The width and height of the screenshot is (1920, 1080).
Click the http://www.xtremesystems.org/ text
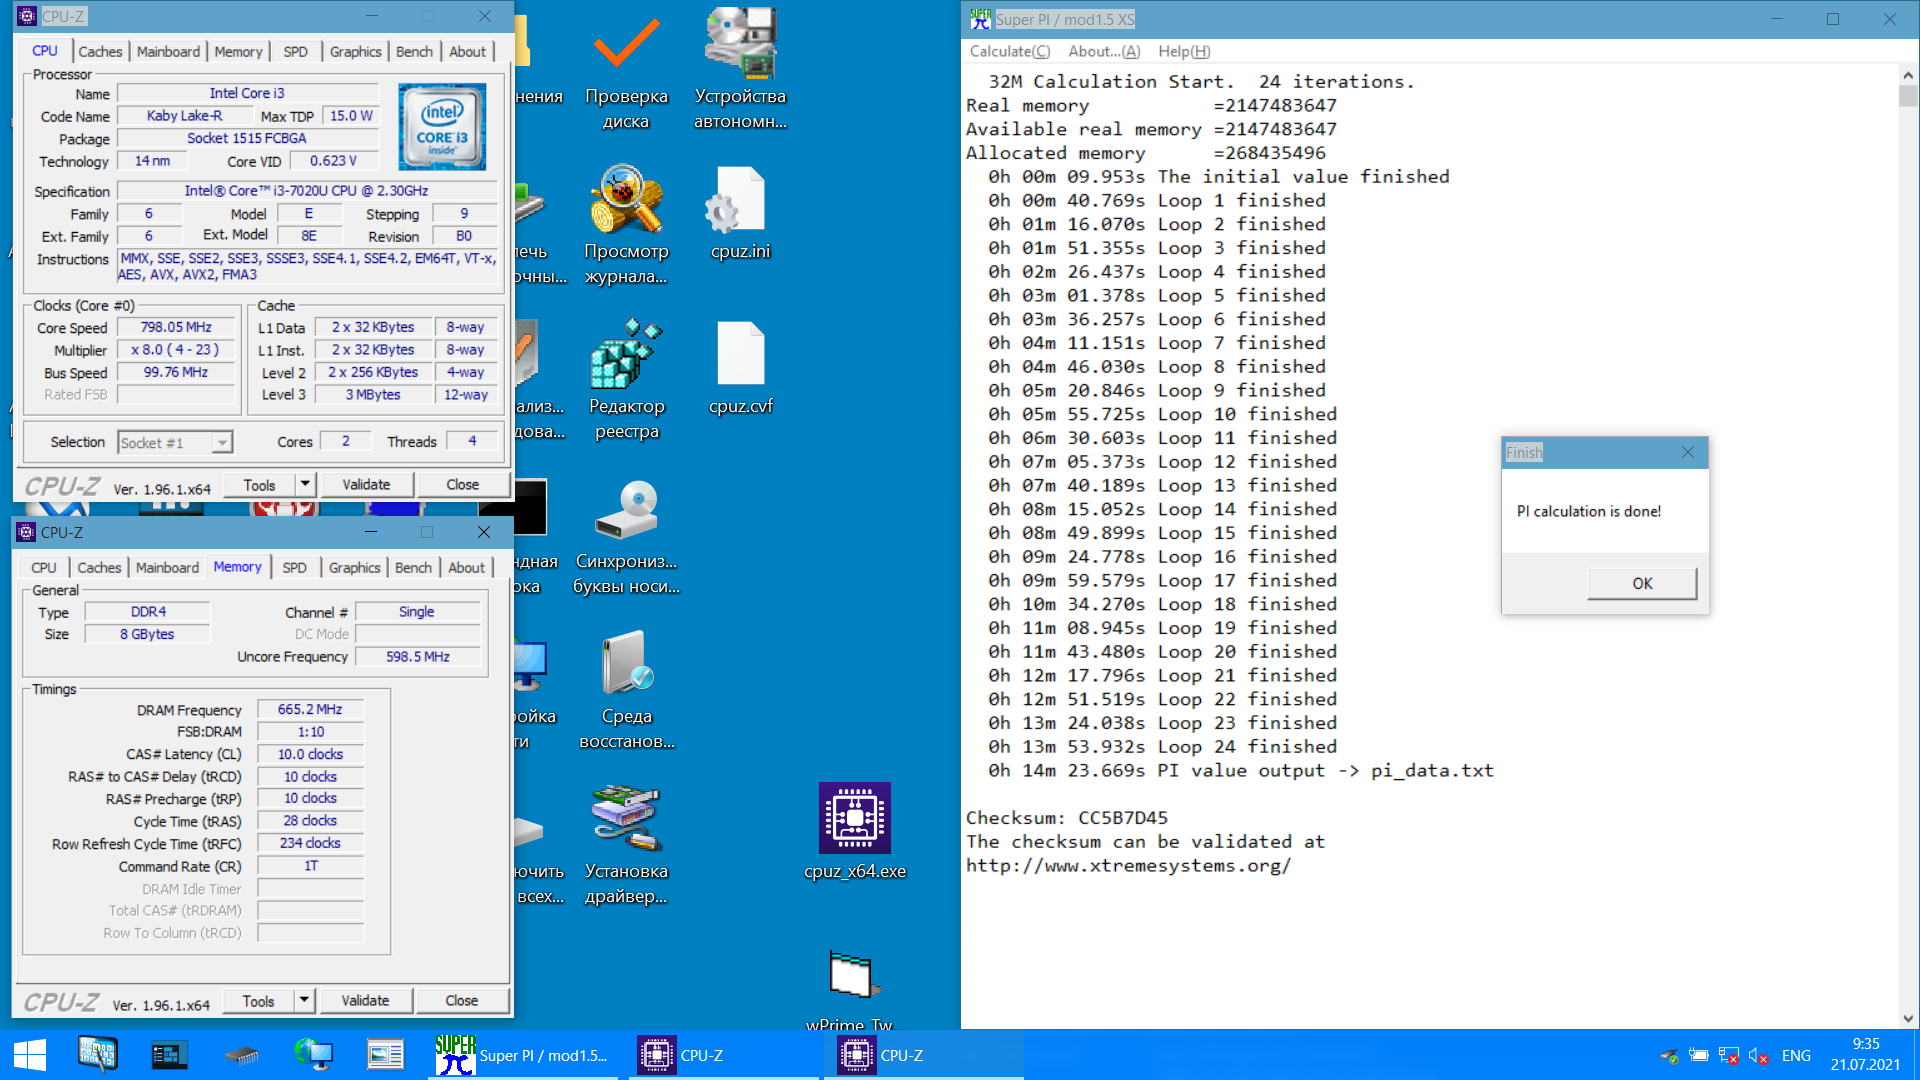click(1128, 866)
